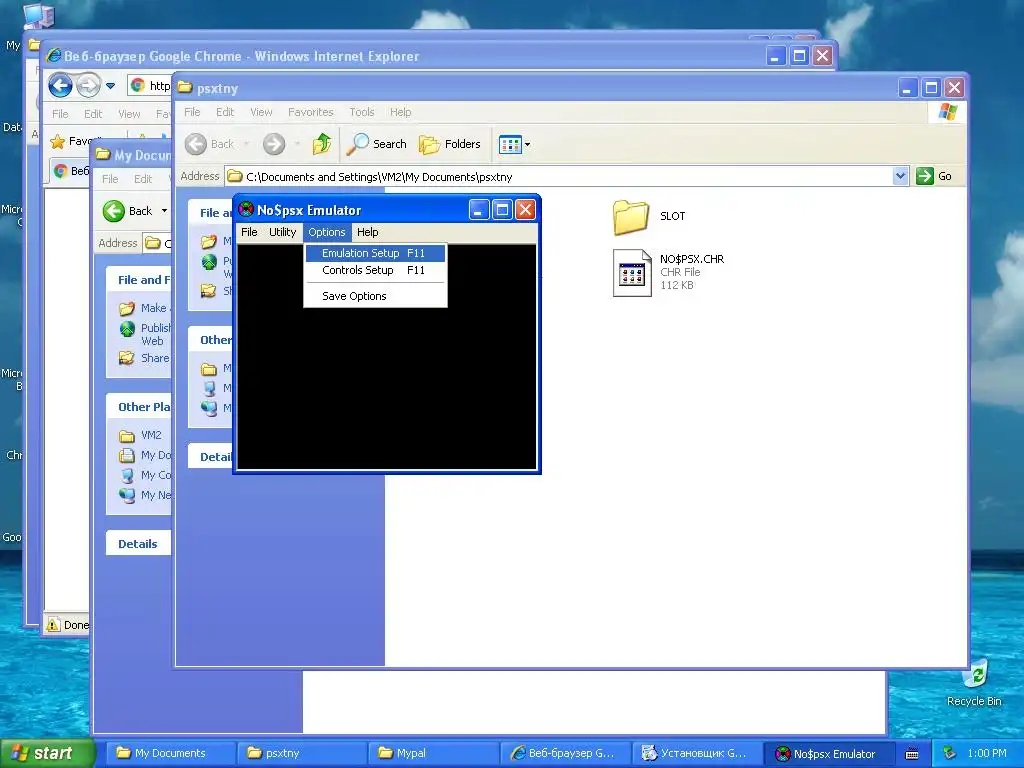Choose Controls Setup from the Options menu
1024x768 pixels.
pyautogui.click(x=376, y=270)
